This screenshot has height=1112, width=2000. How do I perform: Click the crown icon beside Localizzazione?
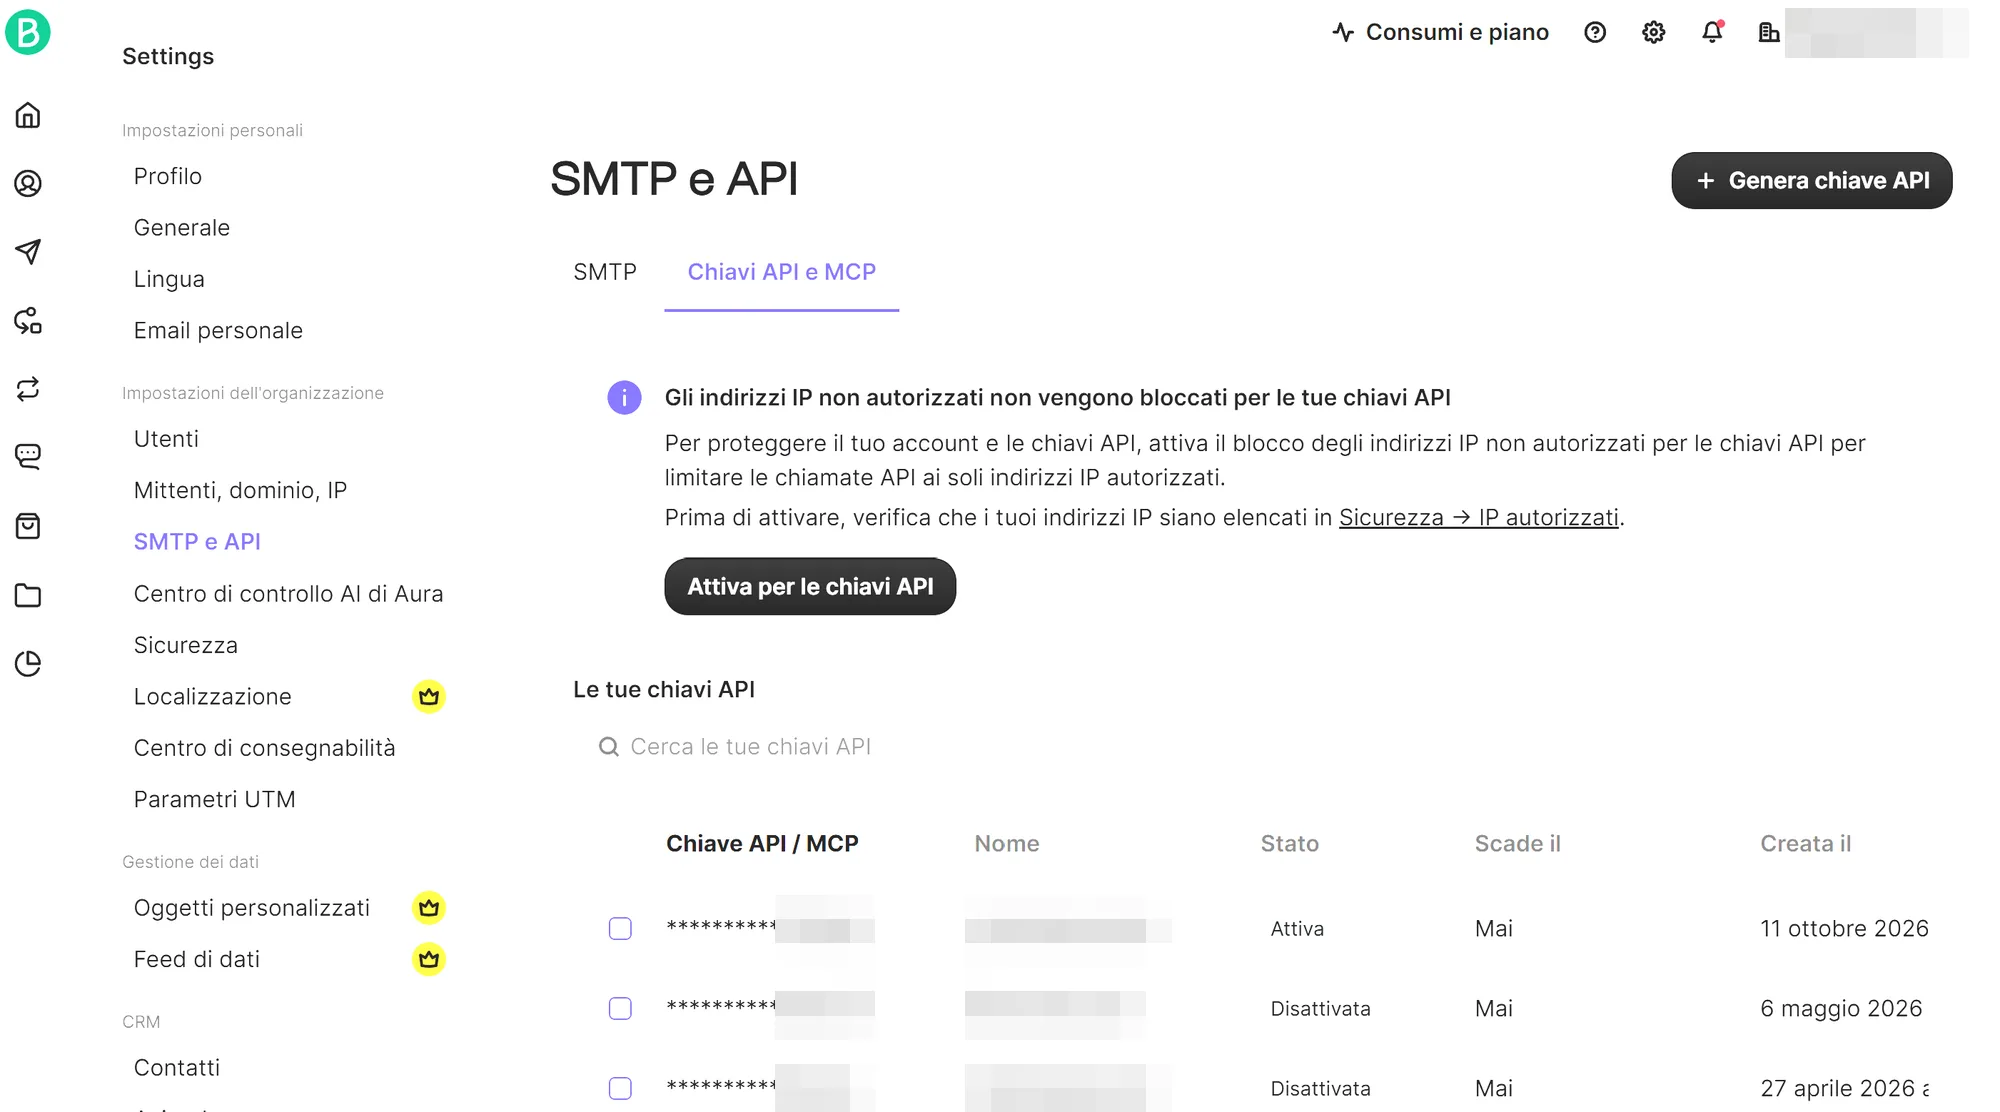click(x=429, y=696)
